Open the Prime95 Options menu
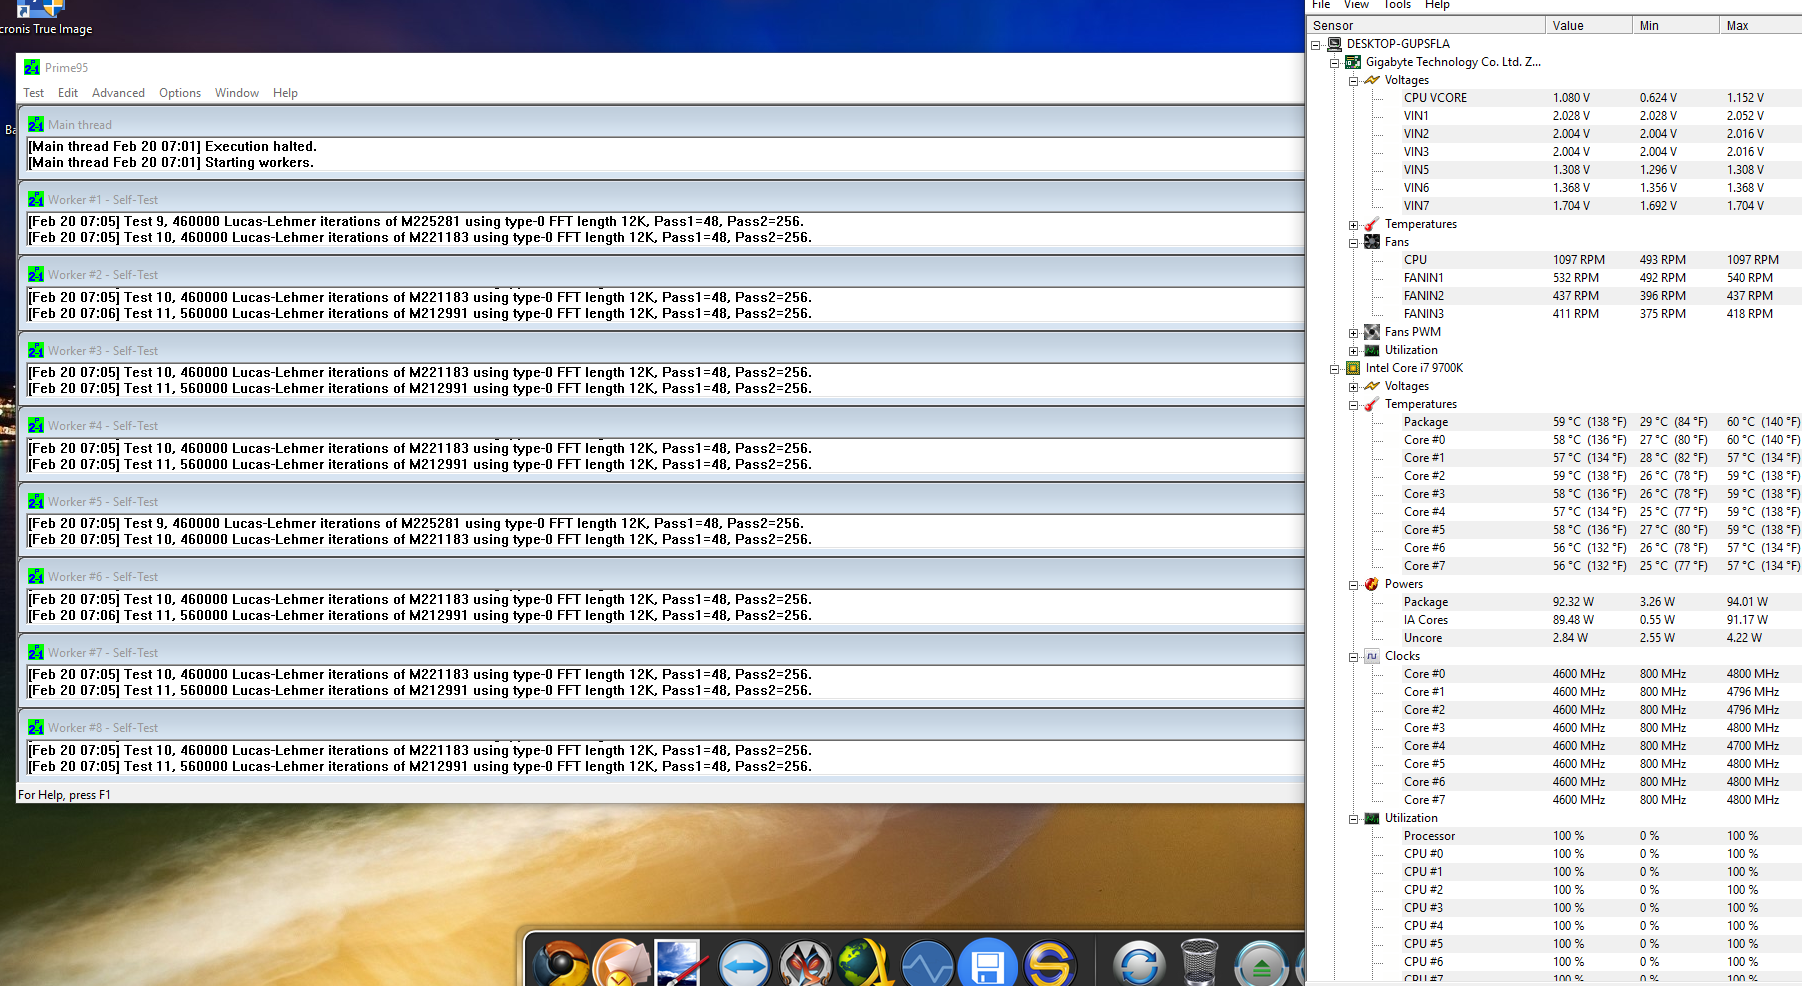Image resolution: width=1802 pixels, height=986 pixels. pos(180,93)
